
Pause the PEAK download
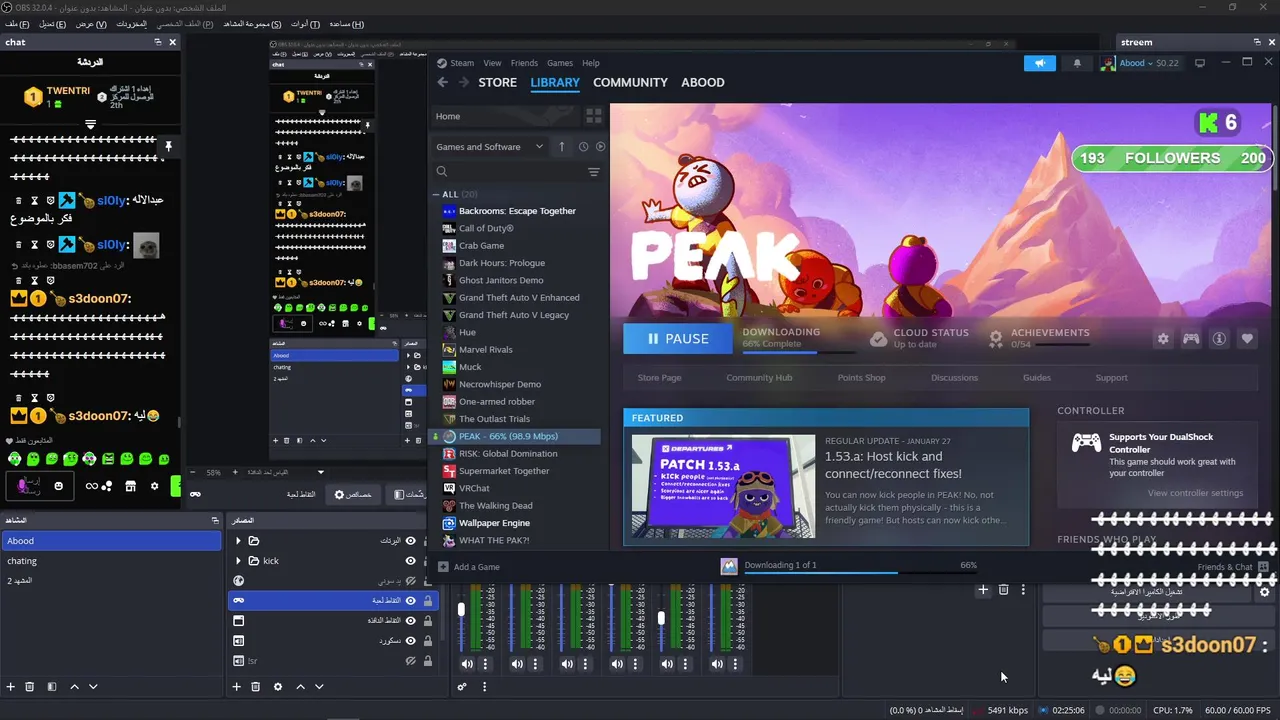679,339
